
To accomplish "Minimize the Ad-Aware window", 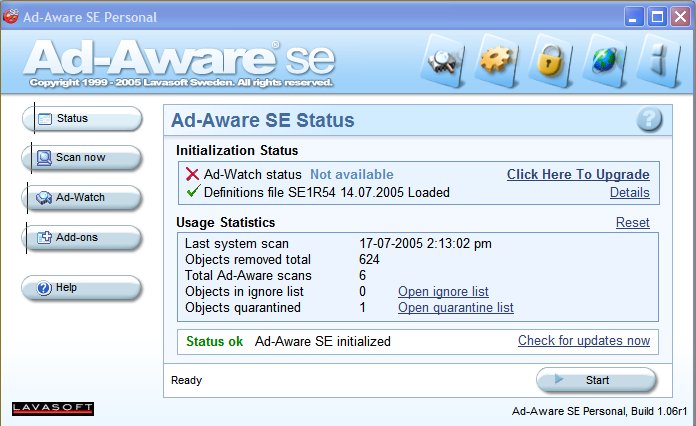I will pos(633,17).
